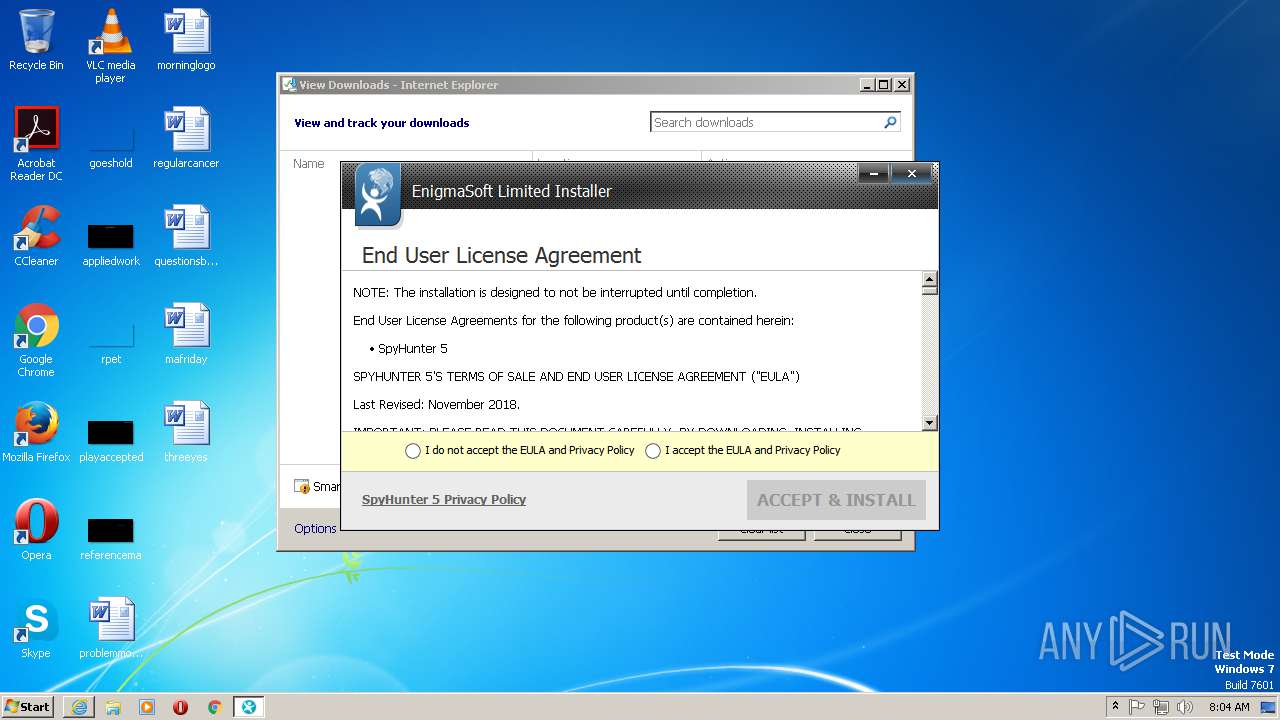The width and height of the screenshot is (1280, 720).
Task: Click the EnigmaSoft installer logo icon
Action: 377,195
